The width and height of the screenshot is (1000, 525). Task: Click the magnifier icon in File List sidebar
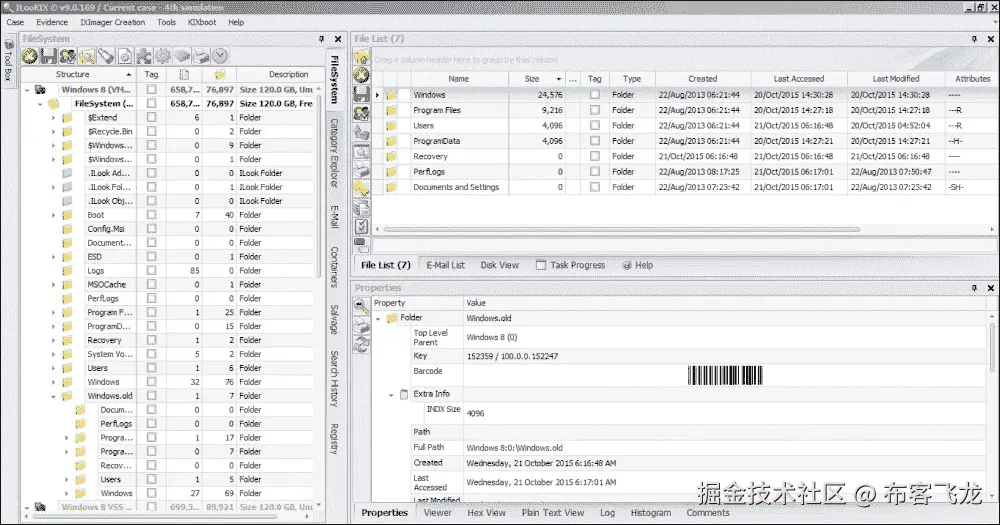362,151
